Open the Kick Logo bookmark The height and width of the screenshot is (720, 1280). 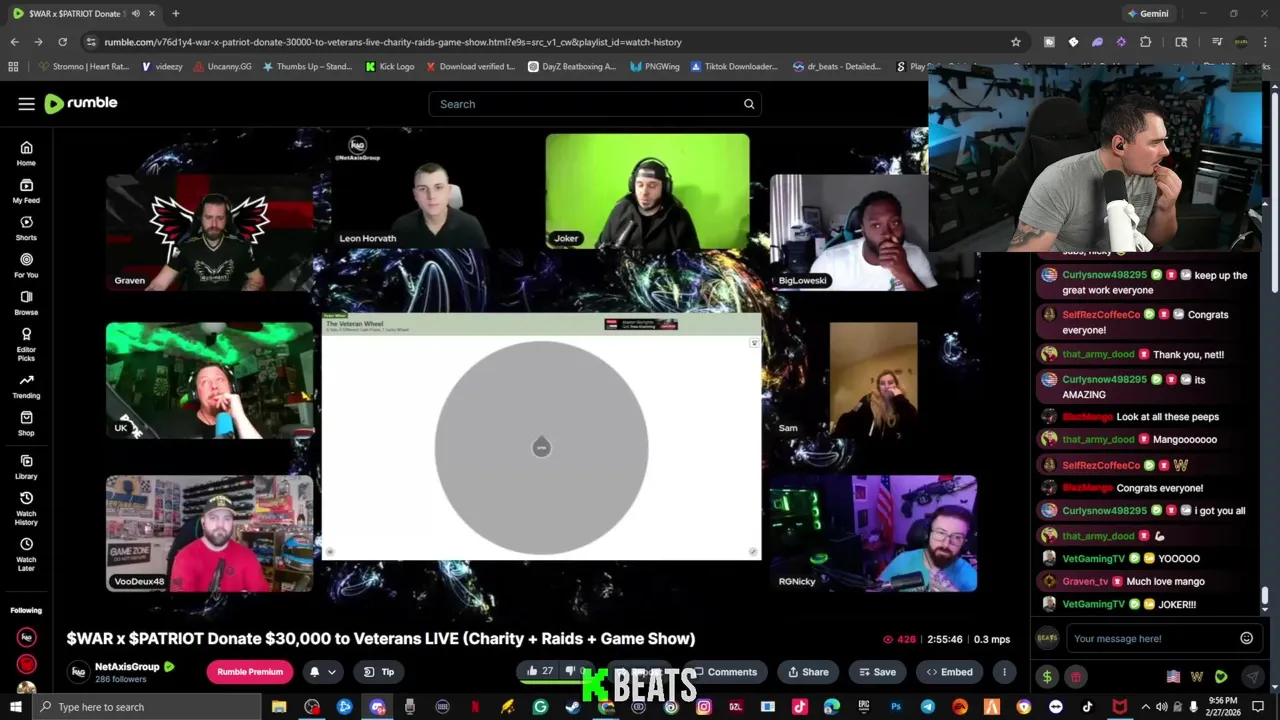[390, 67]
